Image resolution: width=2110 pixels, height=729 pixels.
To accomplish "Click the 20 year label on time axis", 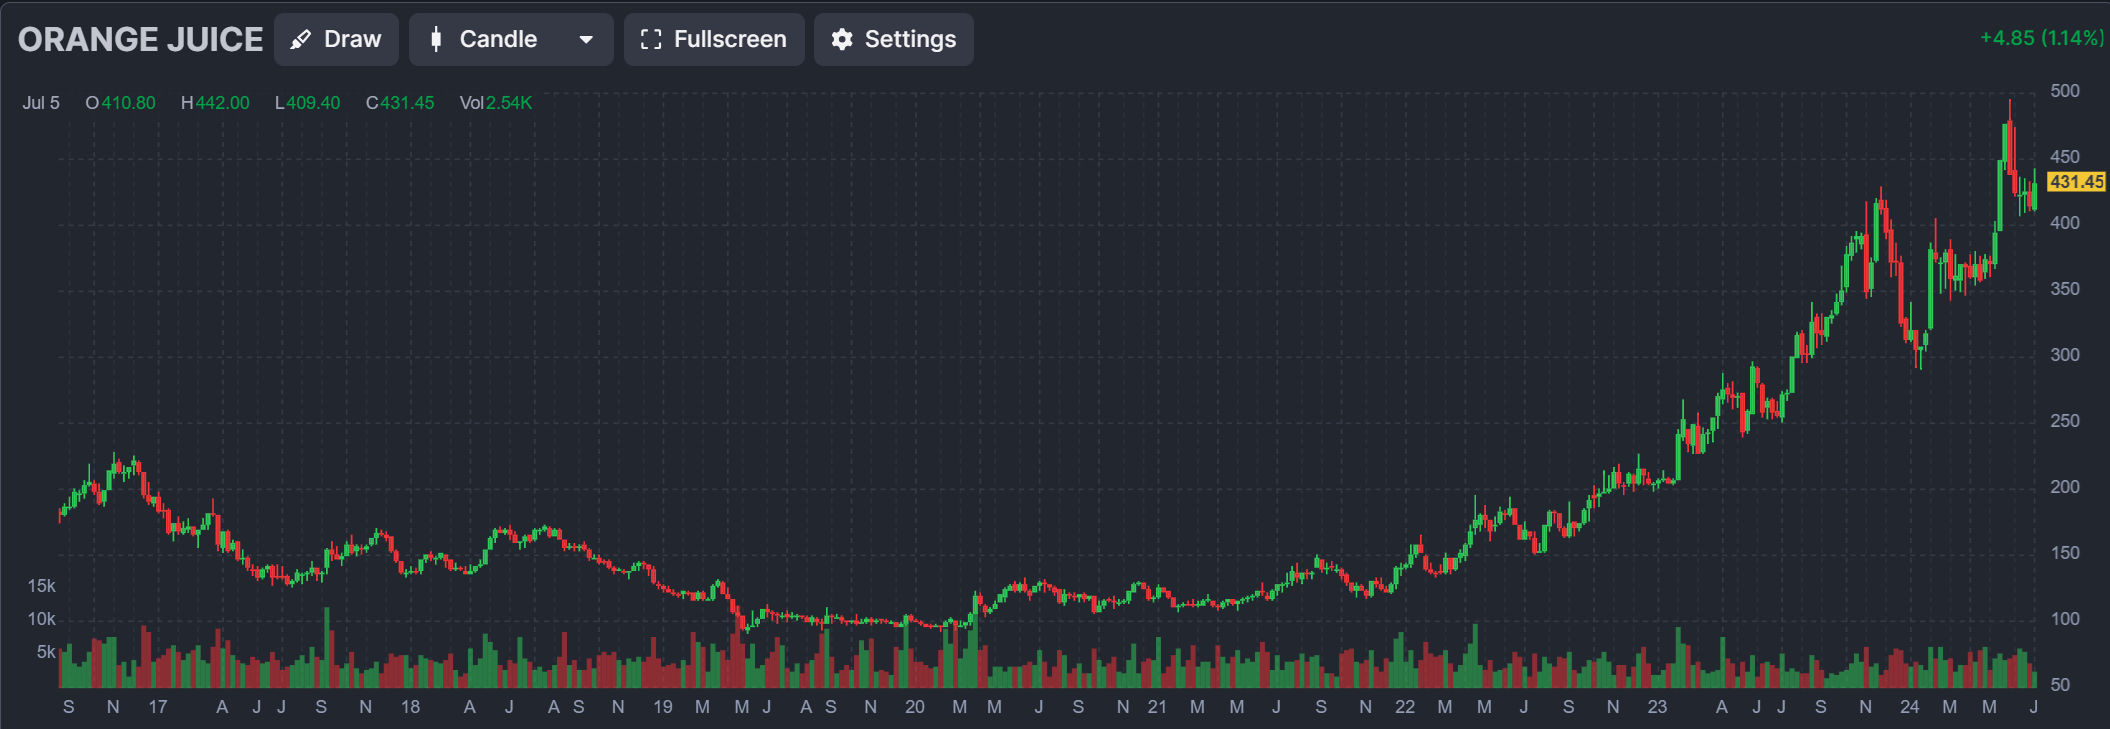I will (x=915, y=707).
